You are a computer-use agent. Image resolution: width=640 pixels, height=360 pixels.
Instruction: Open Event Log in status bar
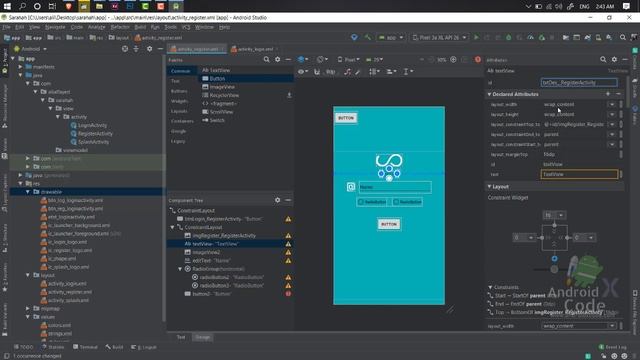click(613, 347)
